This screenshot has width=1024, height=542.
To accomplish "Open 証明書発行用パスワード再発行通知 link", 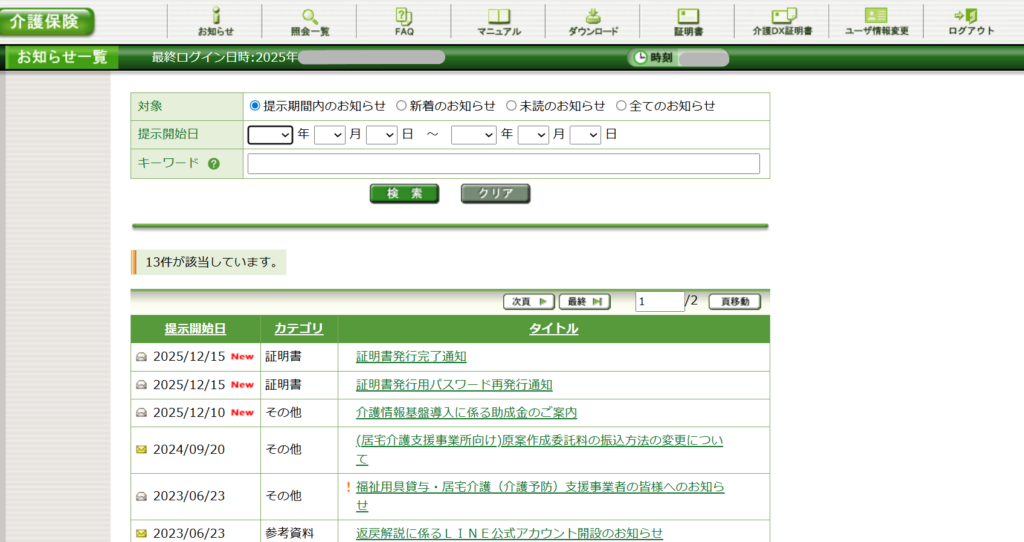I will 454,385.
